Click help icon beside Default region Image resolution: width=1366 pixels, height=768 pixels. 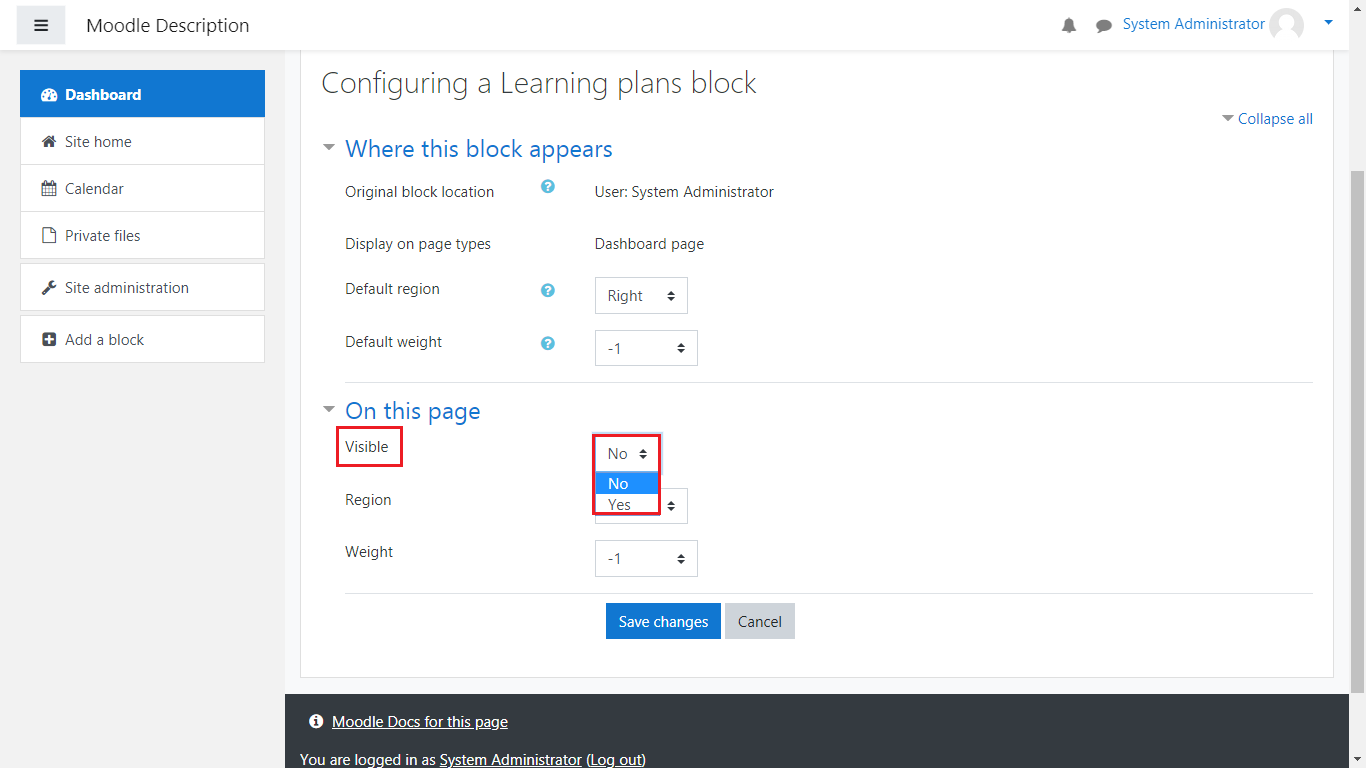pos(548,290)
